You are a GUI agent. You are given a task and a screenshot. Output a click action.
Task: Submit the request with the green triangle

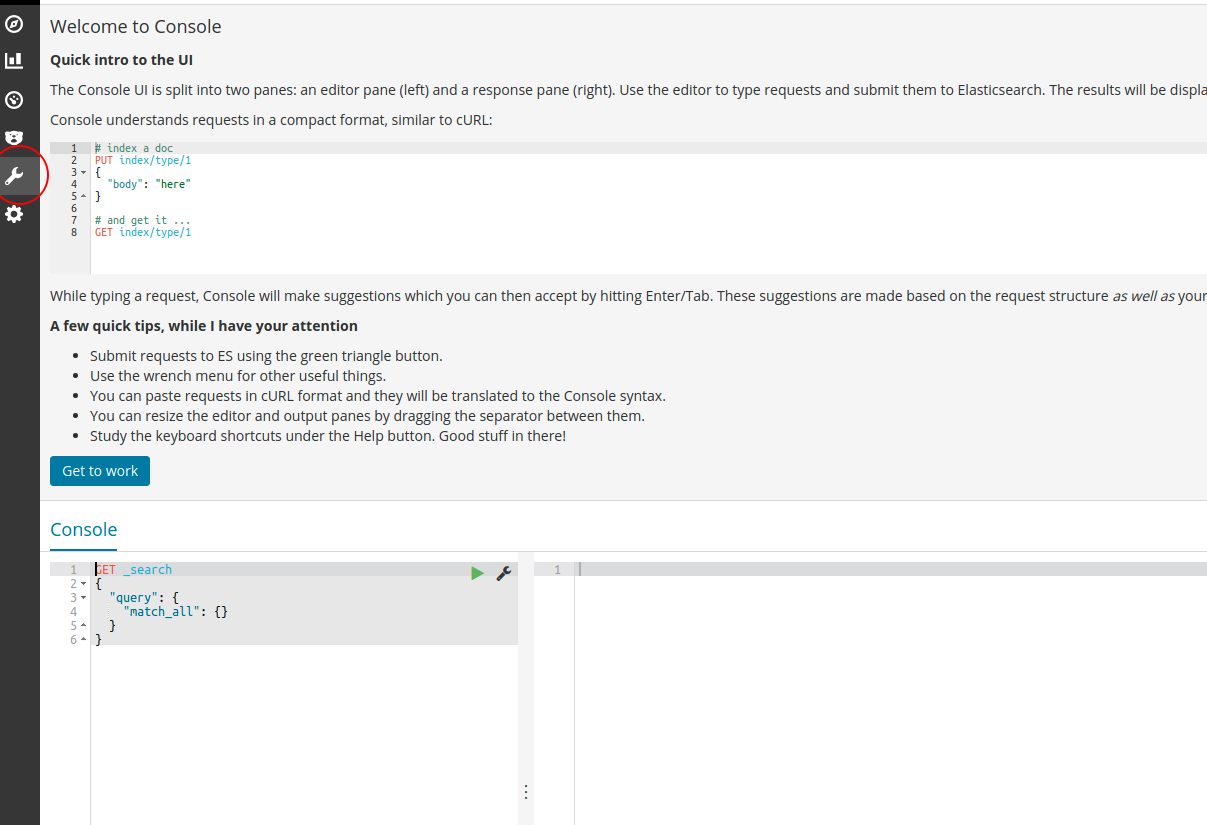coord(477,572)
